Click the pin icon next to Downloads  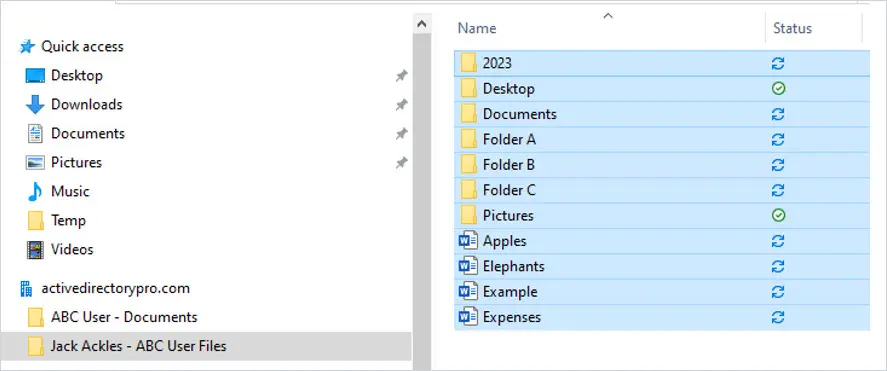point(401,105)
